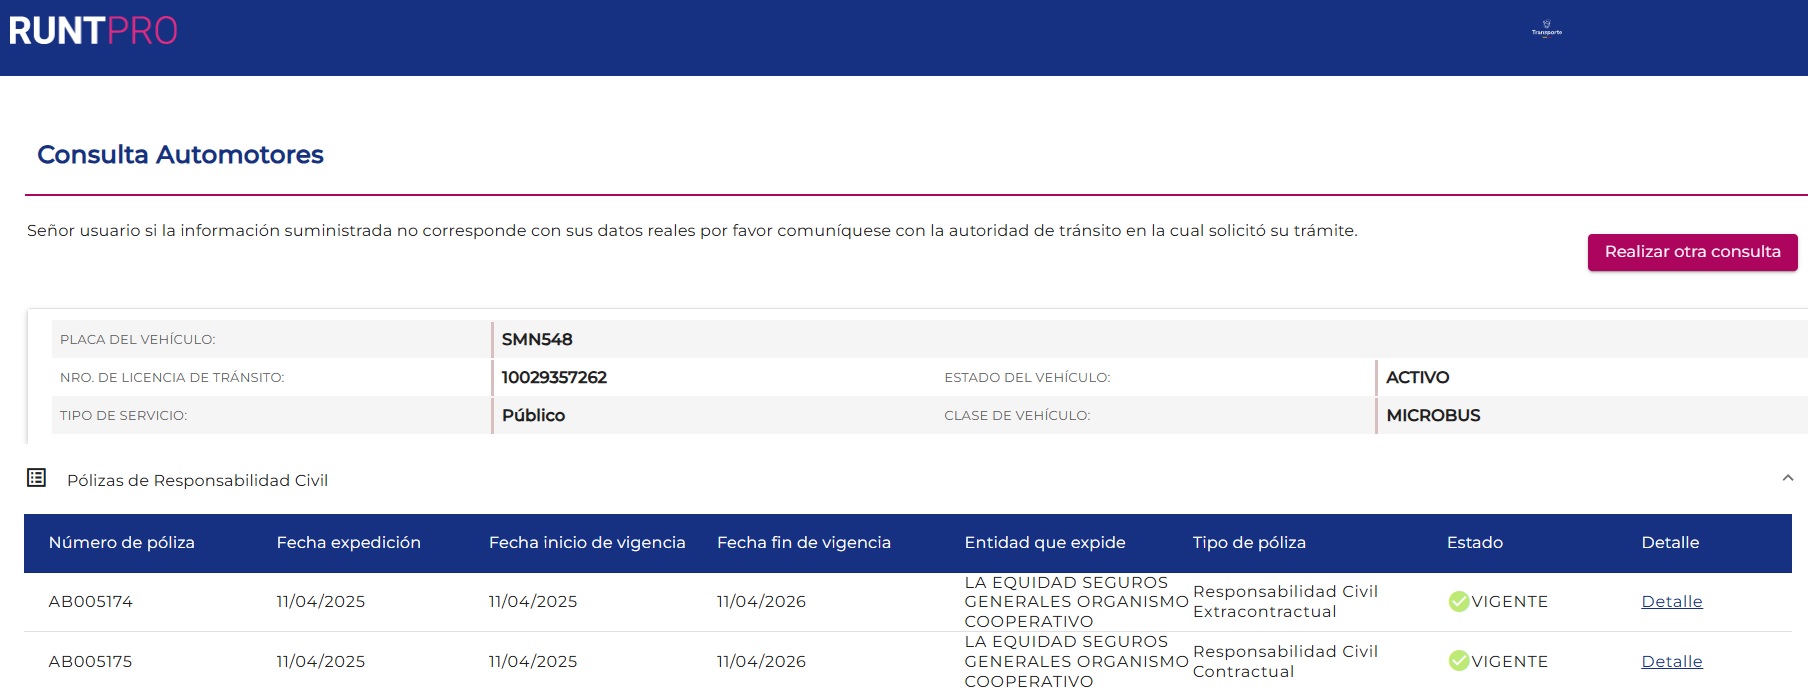Click green check icon for policy AB005175
1808x690 pixels.
click(x=1458, y=661)
